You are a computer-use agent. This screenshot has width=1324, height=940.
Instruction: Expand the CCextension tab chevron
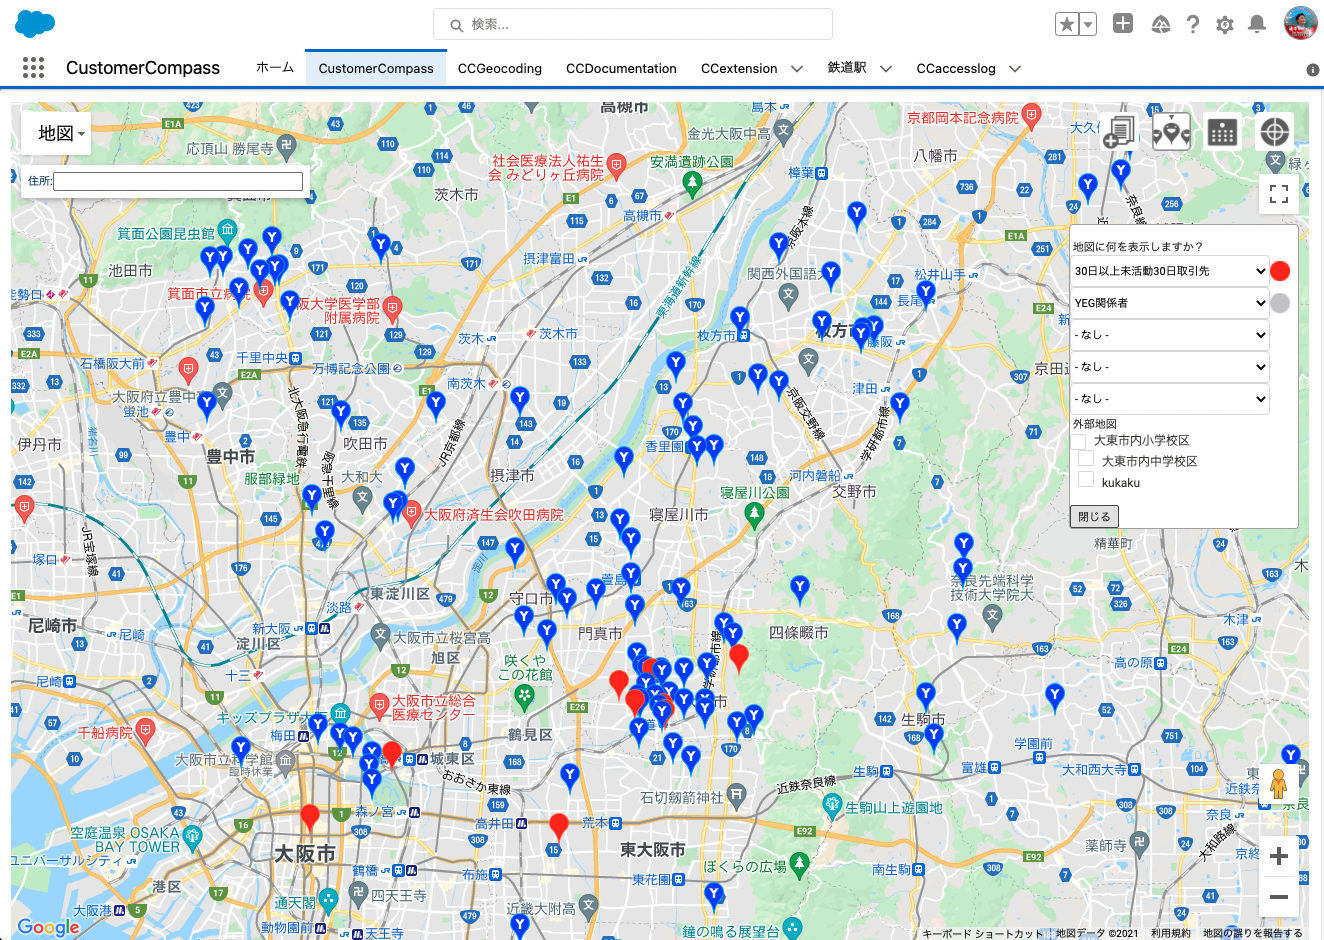(797, 69)
